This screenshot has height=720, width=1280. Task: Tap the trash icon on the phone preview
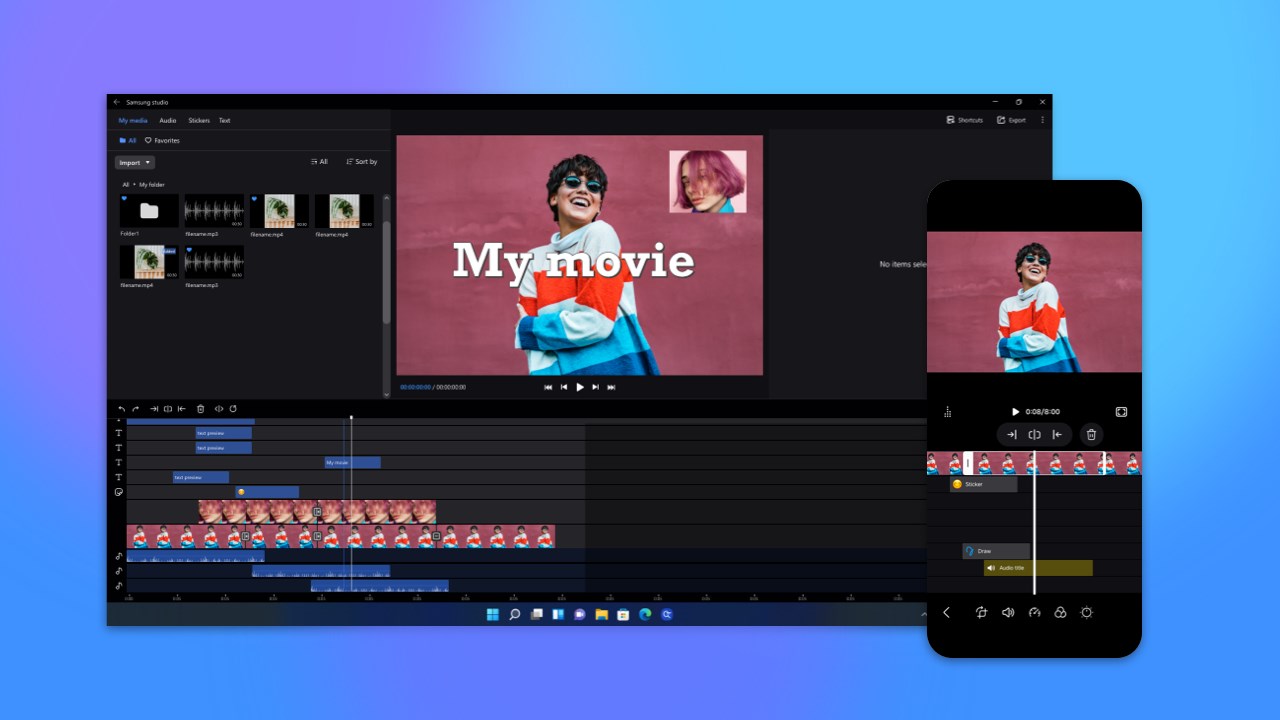(x=1091, y=434)
